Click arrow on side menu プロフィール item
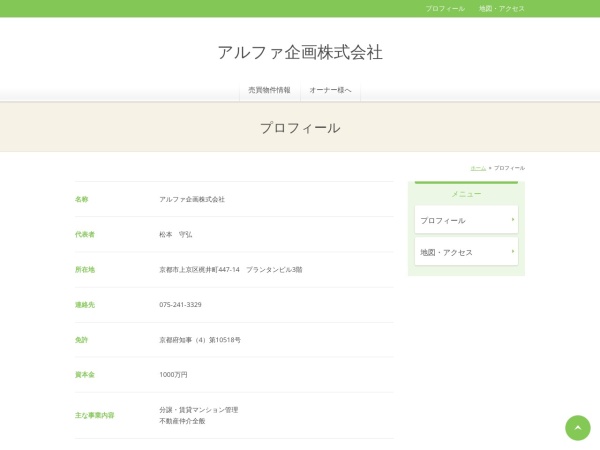600x450 pixels. point(513,220)
